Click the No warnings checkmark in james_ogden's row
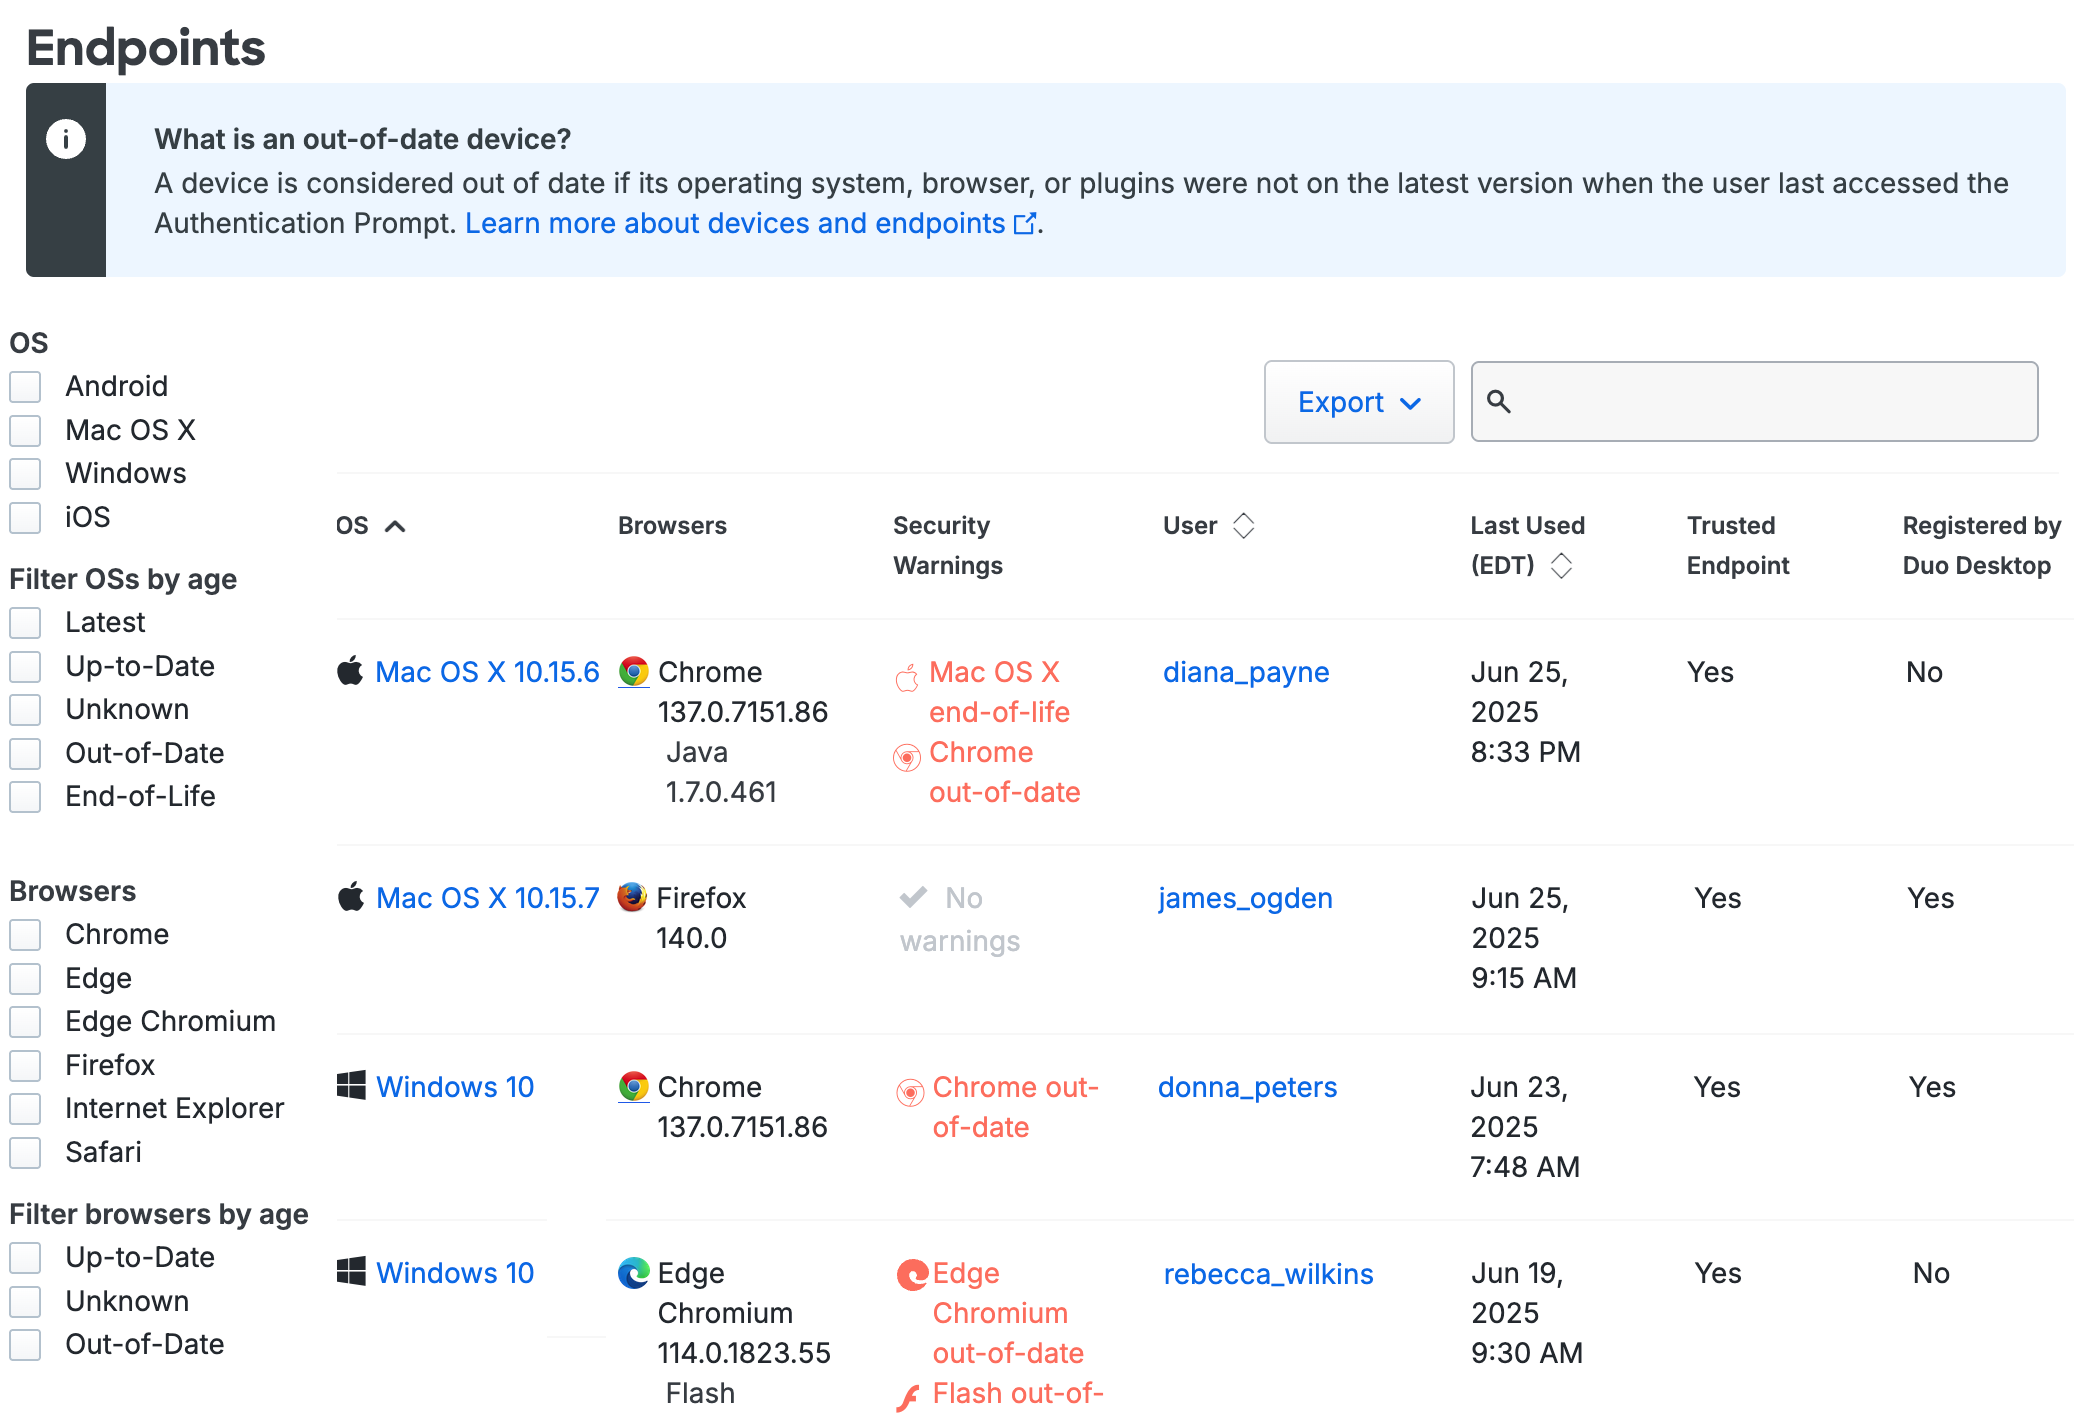The height and width of the screenshot is (1422, 2074). tap(911, 897)
